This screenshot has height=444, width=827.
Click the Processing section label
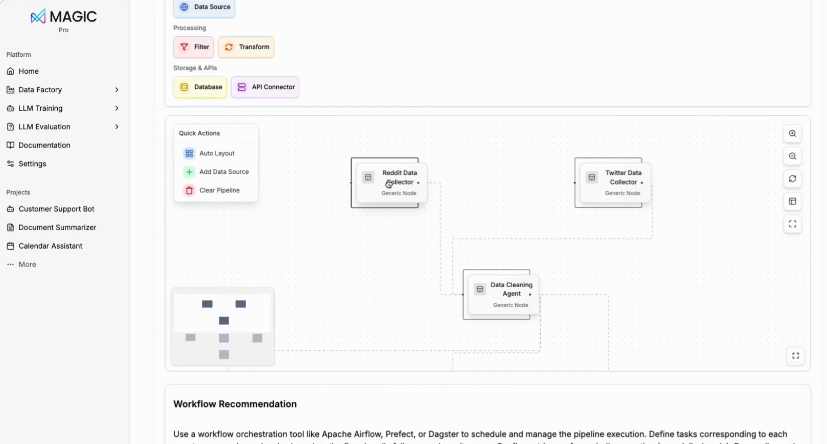[x=189, y=28]
